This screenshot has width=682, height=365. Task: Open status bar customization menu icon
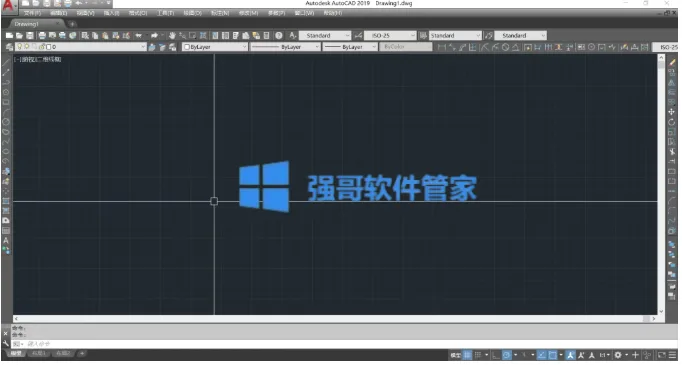pyautogui.click(x=671, y=355)
